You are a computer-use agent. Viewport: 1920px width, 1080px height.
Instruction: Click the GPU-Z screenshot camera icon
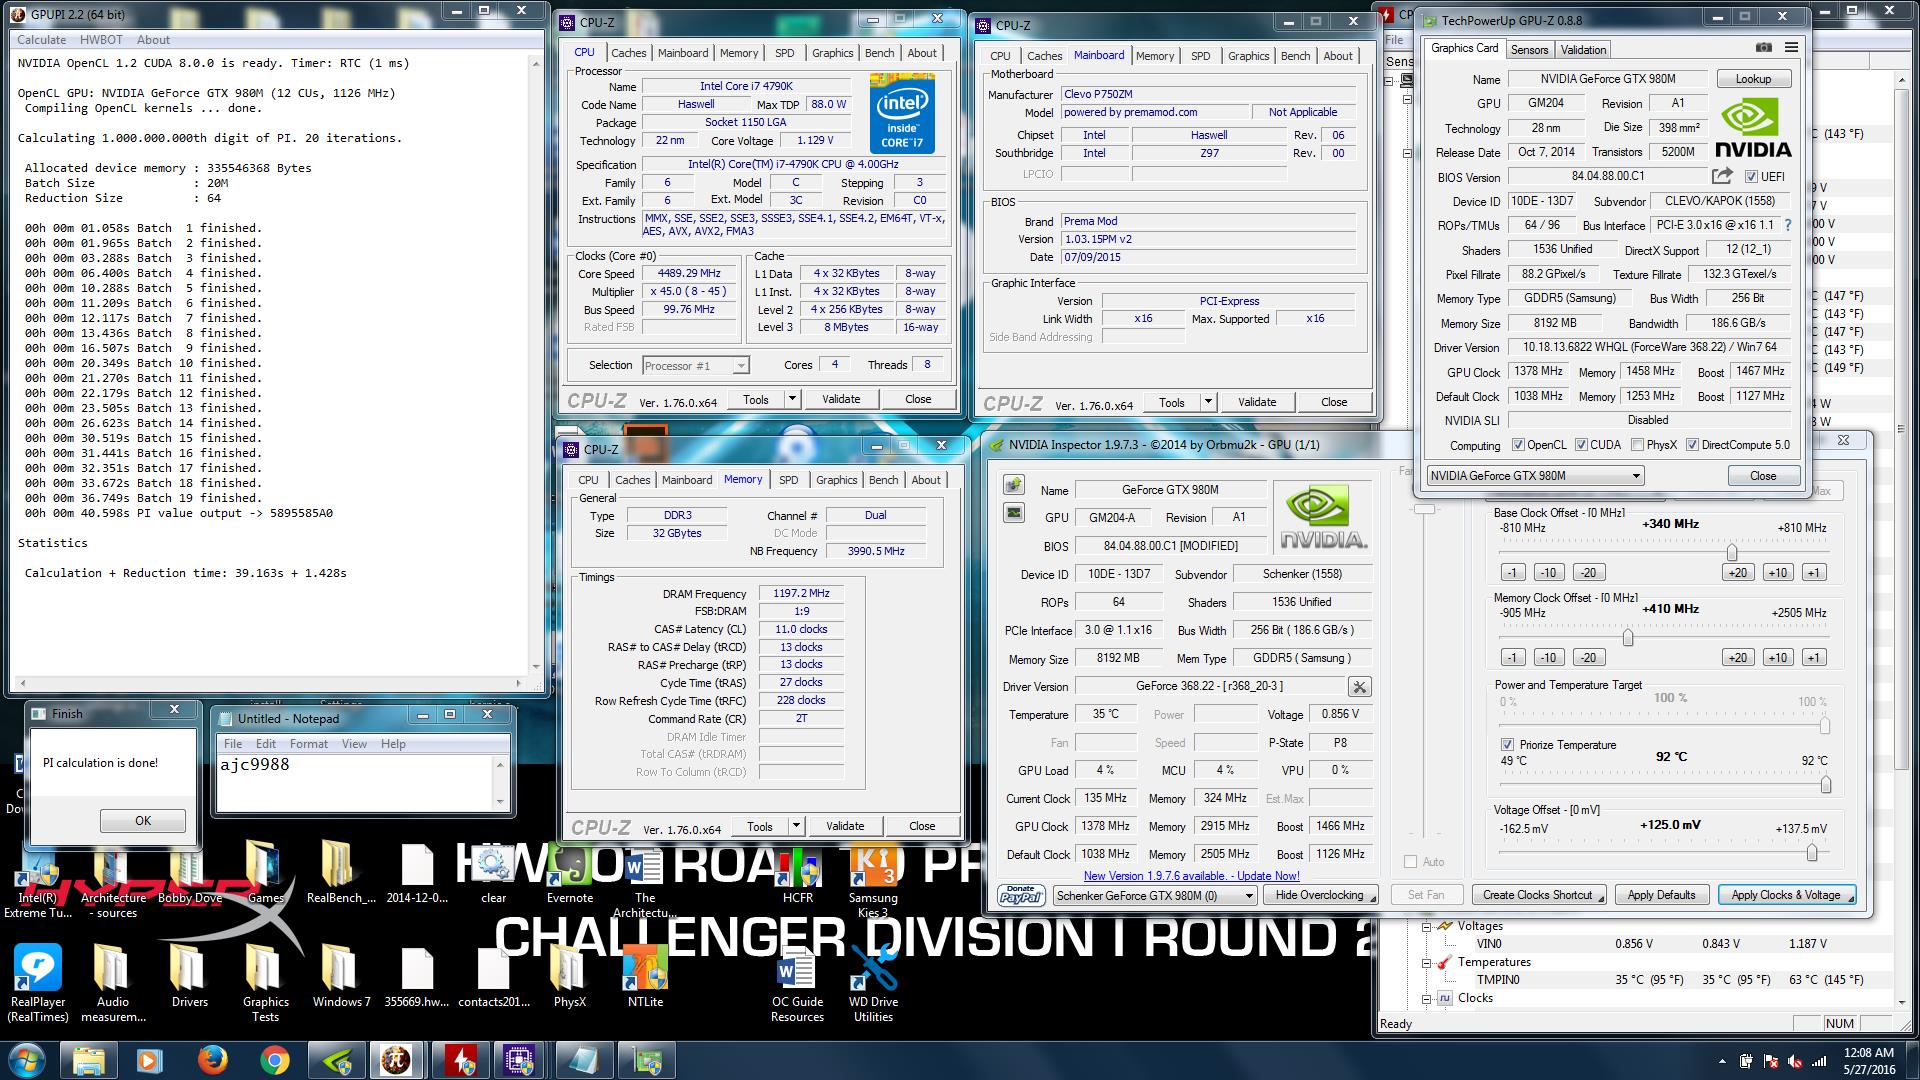1764,47
